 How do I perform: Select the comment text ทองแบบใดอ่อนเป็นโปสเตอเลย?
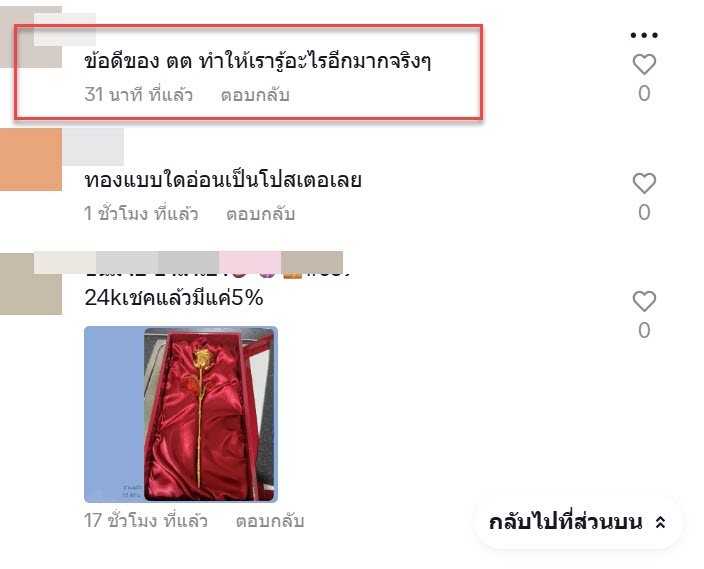tap(223, 180)
